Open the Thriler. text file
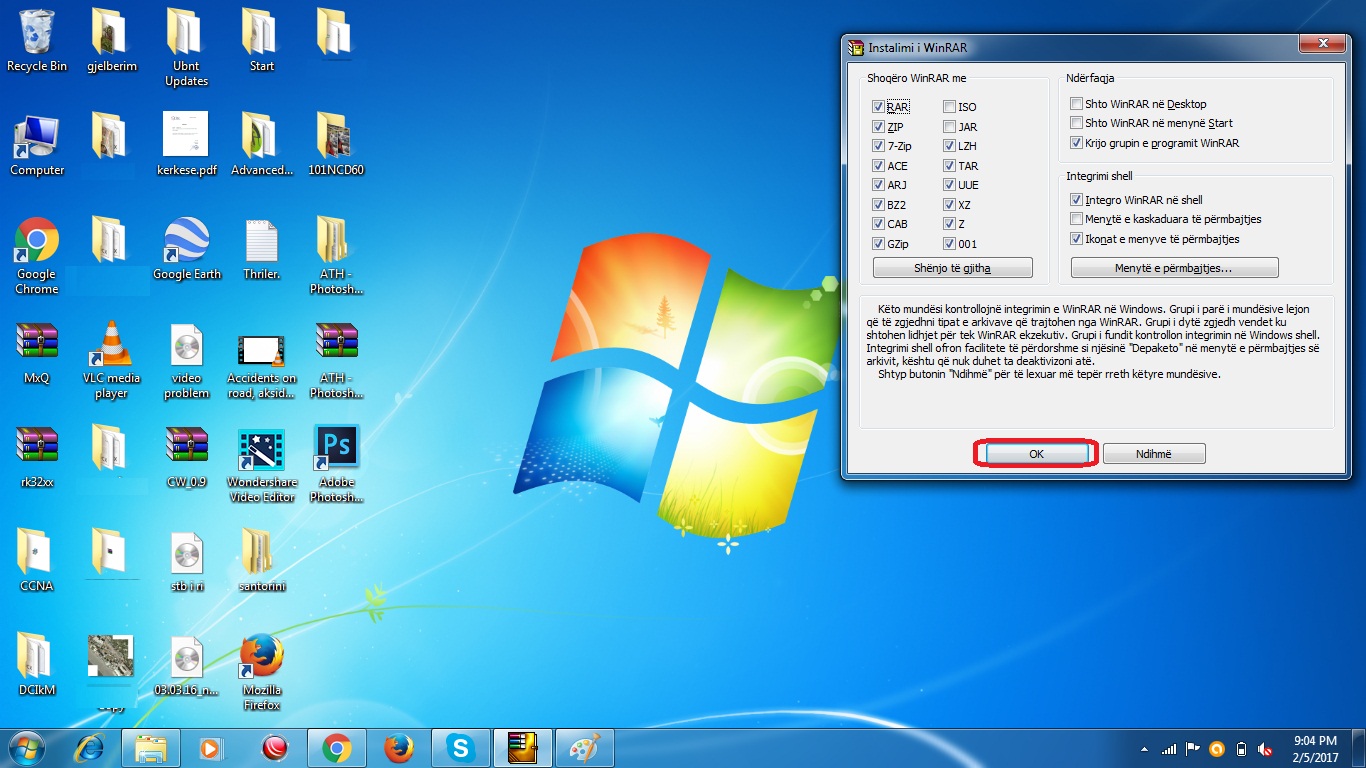 tap(261, 249)
